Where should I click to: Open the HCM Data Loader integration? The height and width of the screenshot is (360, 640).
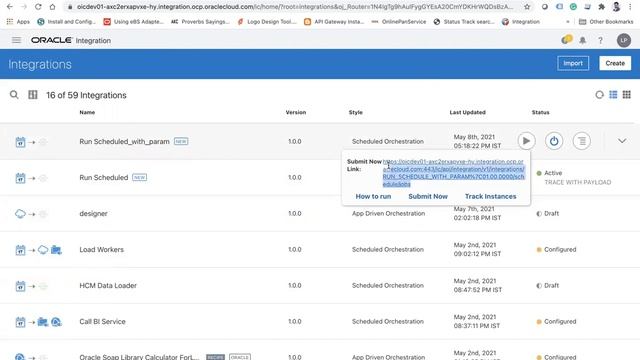108,285
